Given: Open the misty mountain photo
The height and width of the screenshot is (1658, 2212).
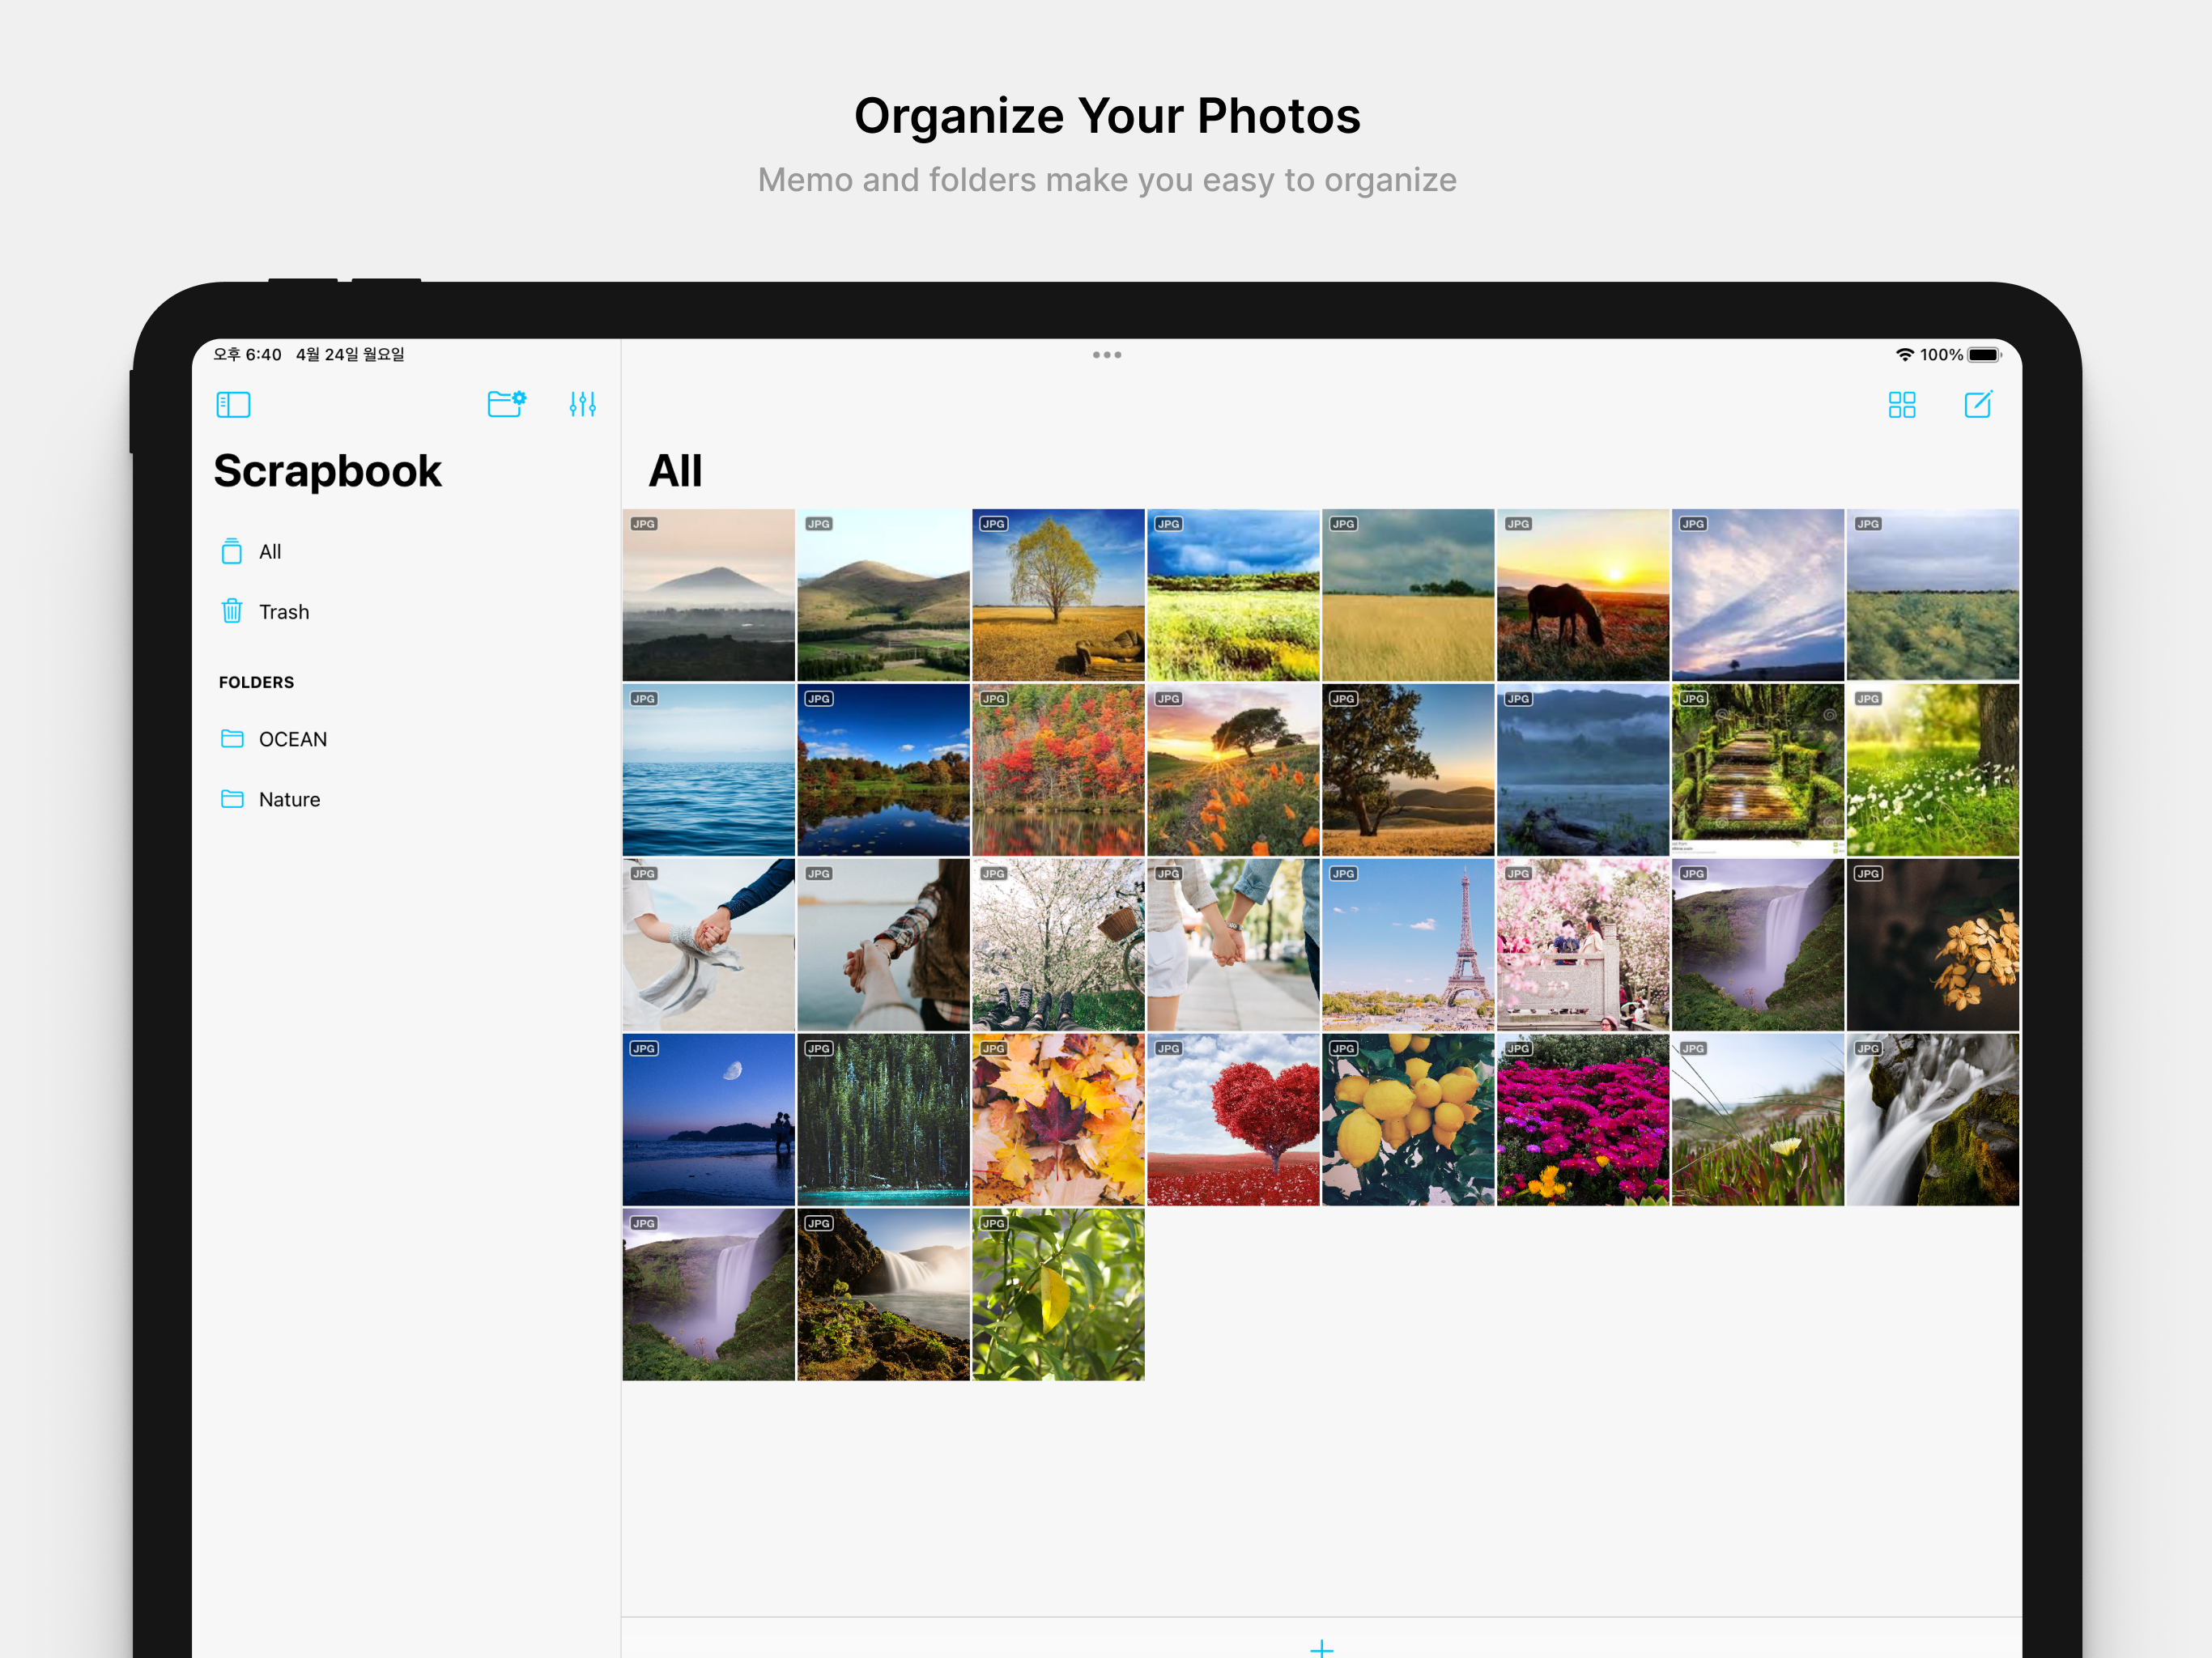Looking at the screenshot, I should (708, 594).
